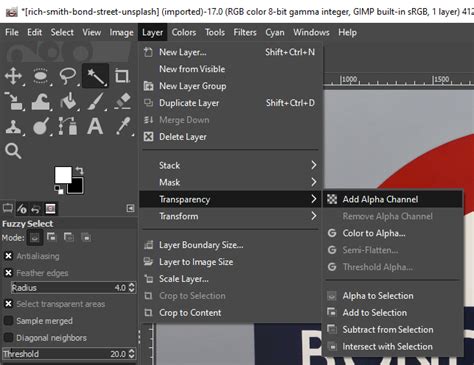474x365 pixels.
Task: Select the Bucket Fill tool
Action: coord(68,101)
